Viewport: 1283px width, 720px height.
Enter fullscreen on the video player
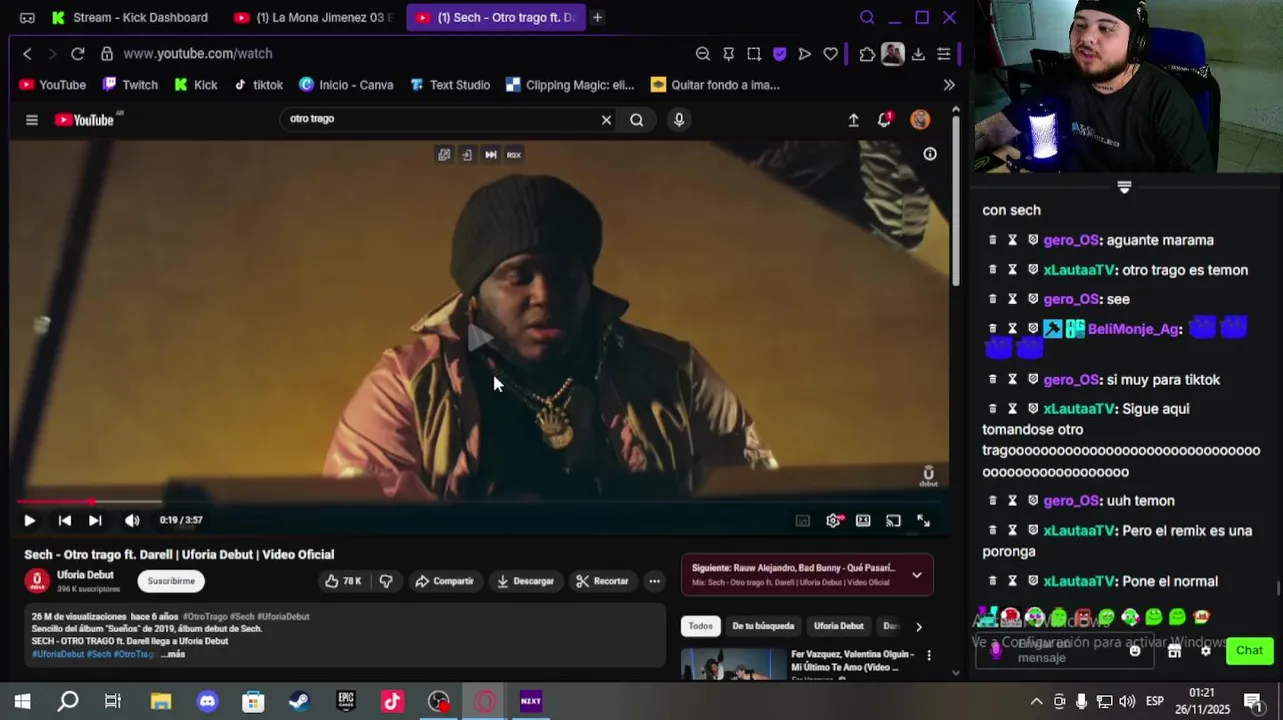point(923,520)
